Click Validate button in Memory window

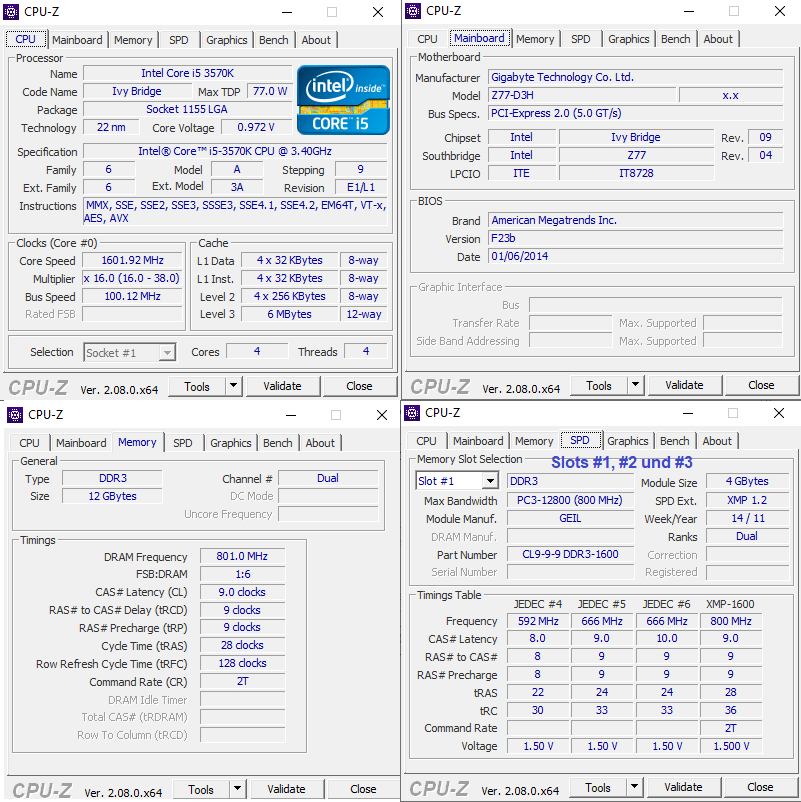[x=286, y=789]
